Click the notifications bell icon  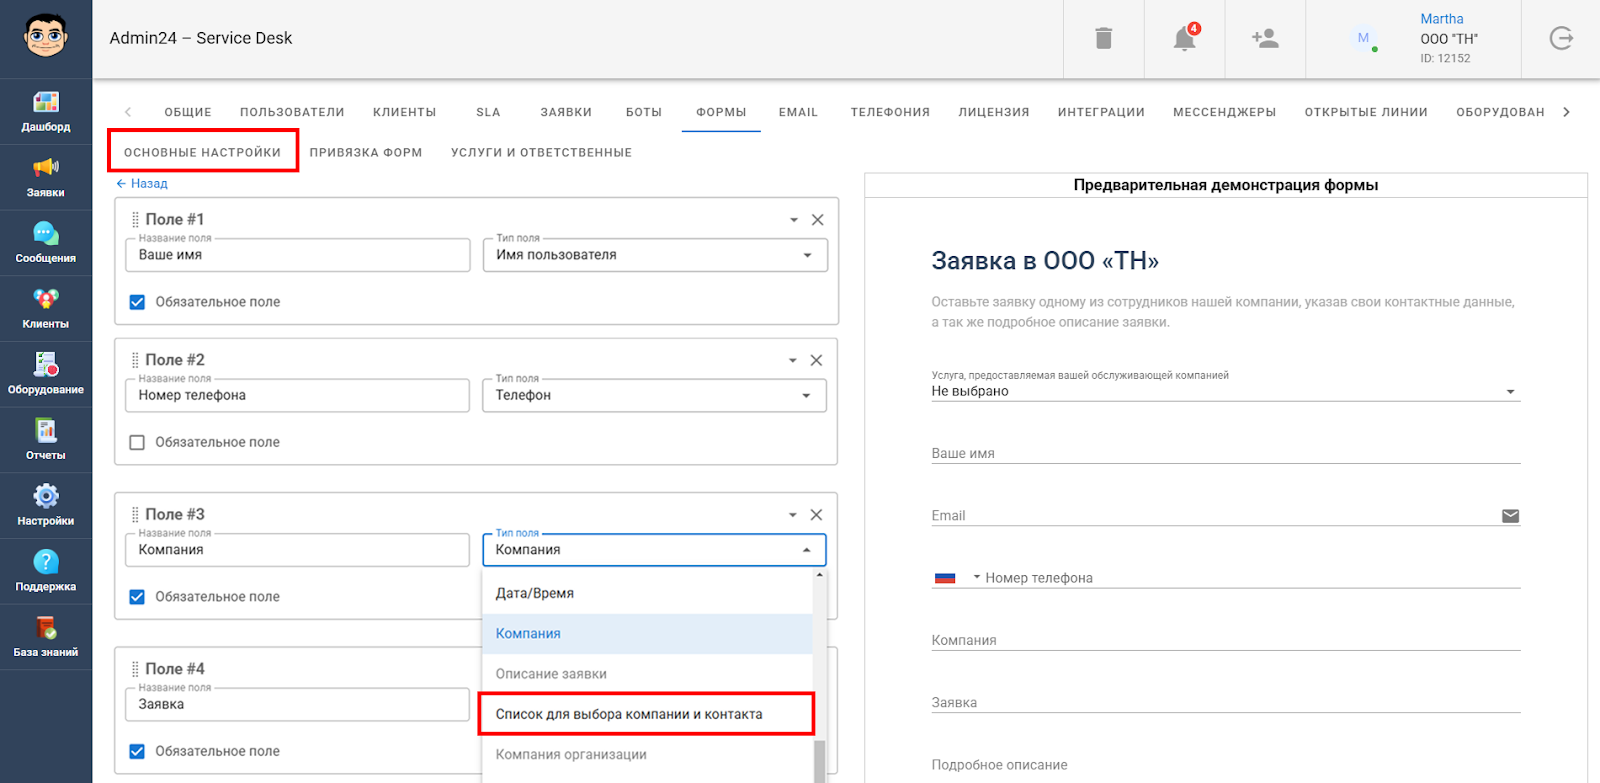(1184, 39)
